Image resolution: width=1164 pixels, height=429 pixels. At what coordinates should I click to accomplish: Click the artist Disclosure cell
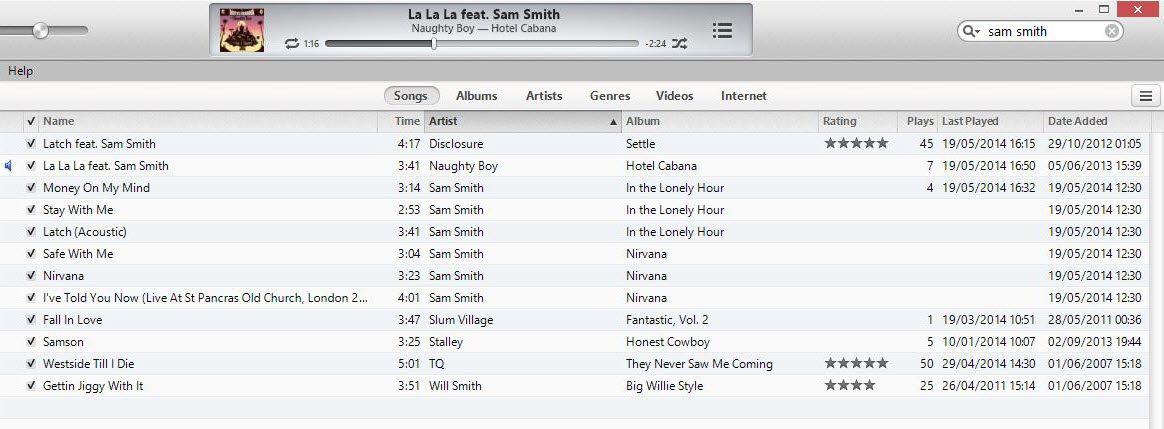pos(456,144)
